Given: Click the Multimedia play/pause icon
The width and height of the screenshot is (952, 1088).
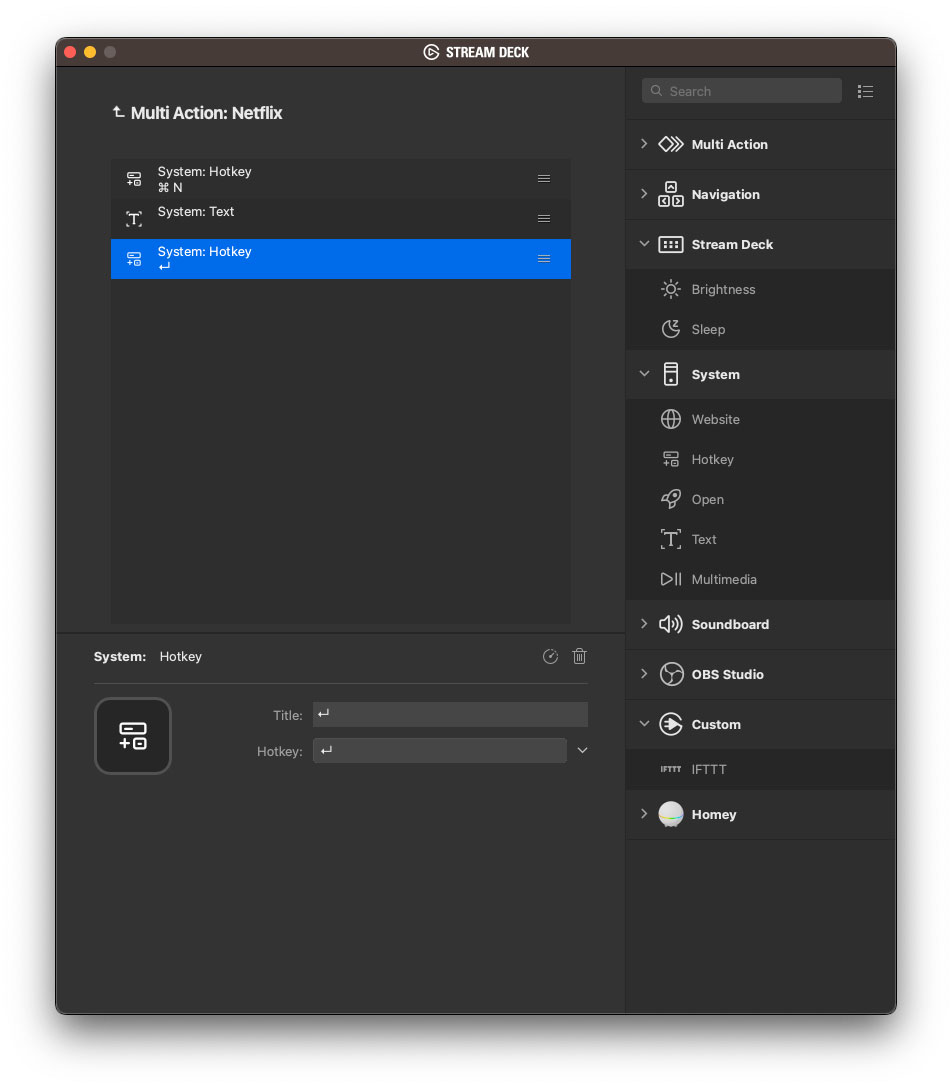Looking at the screenshot, I should (x=671, y=579).
